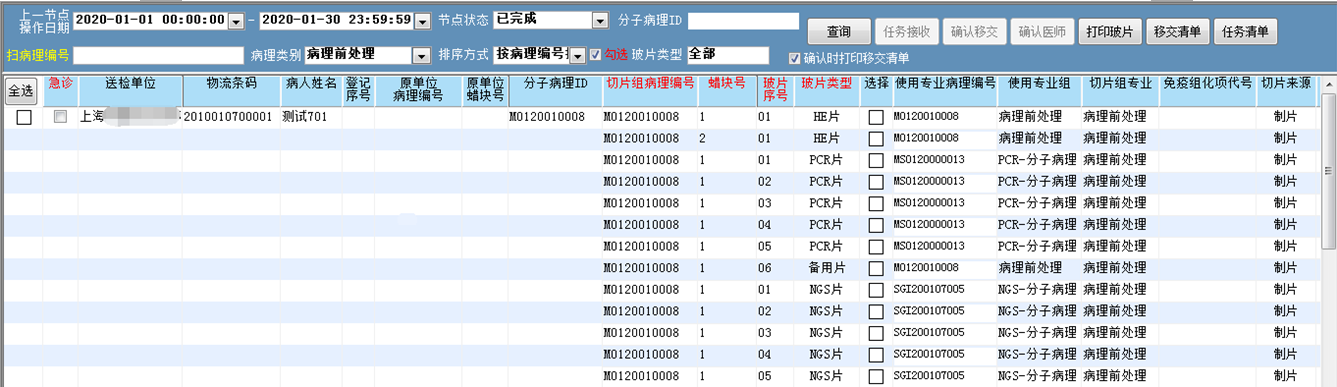
Task: Click the 玻片序号 column header
Action: pos(775,90)
